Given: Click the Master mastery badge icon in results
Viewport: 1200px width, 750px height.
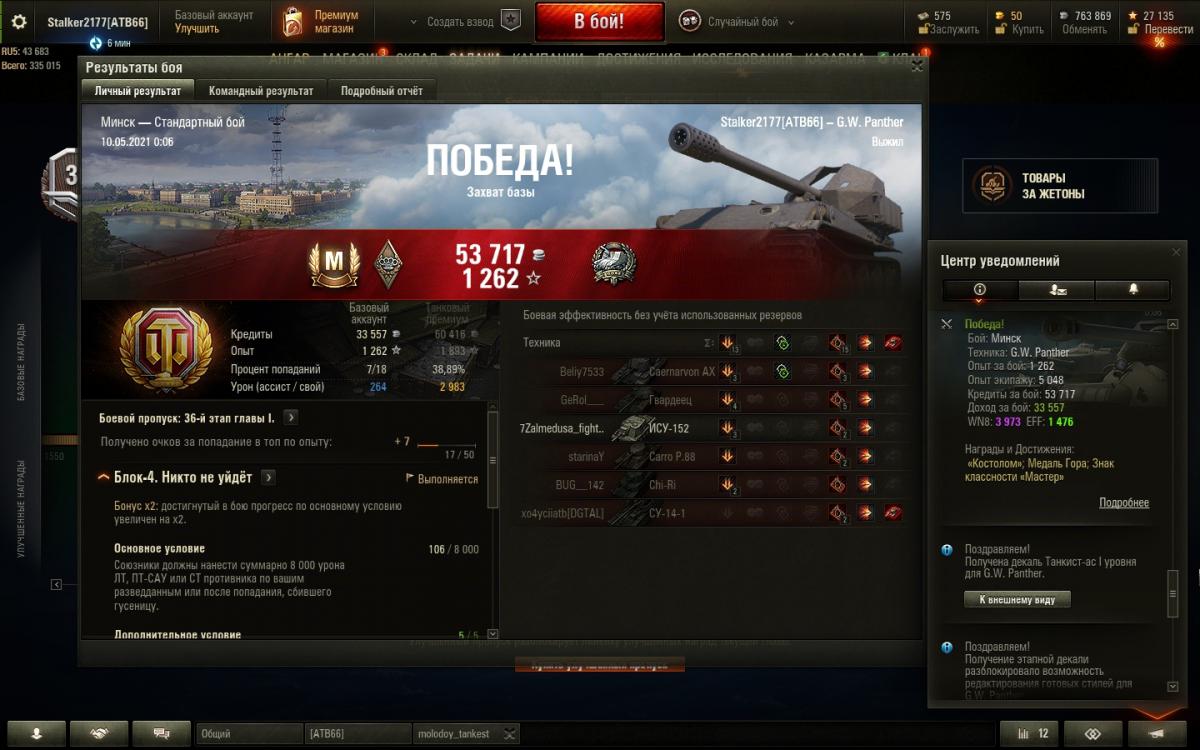Looking at the screenshot, I should click(333, 264).
